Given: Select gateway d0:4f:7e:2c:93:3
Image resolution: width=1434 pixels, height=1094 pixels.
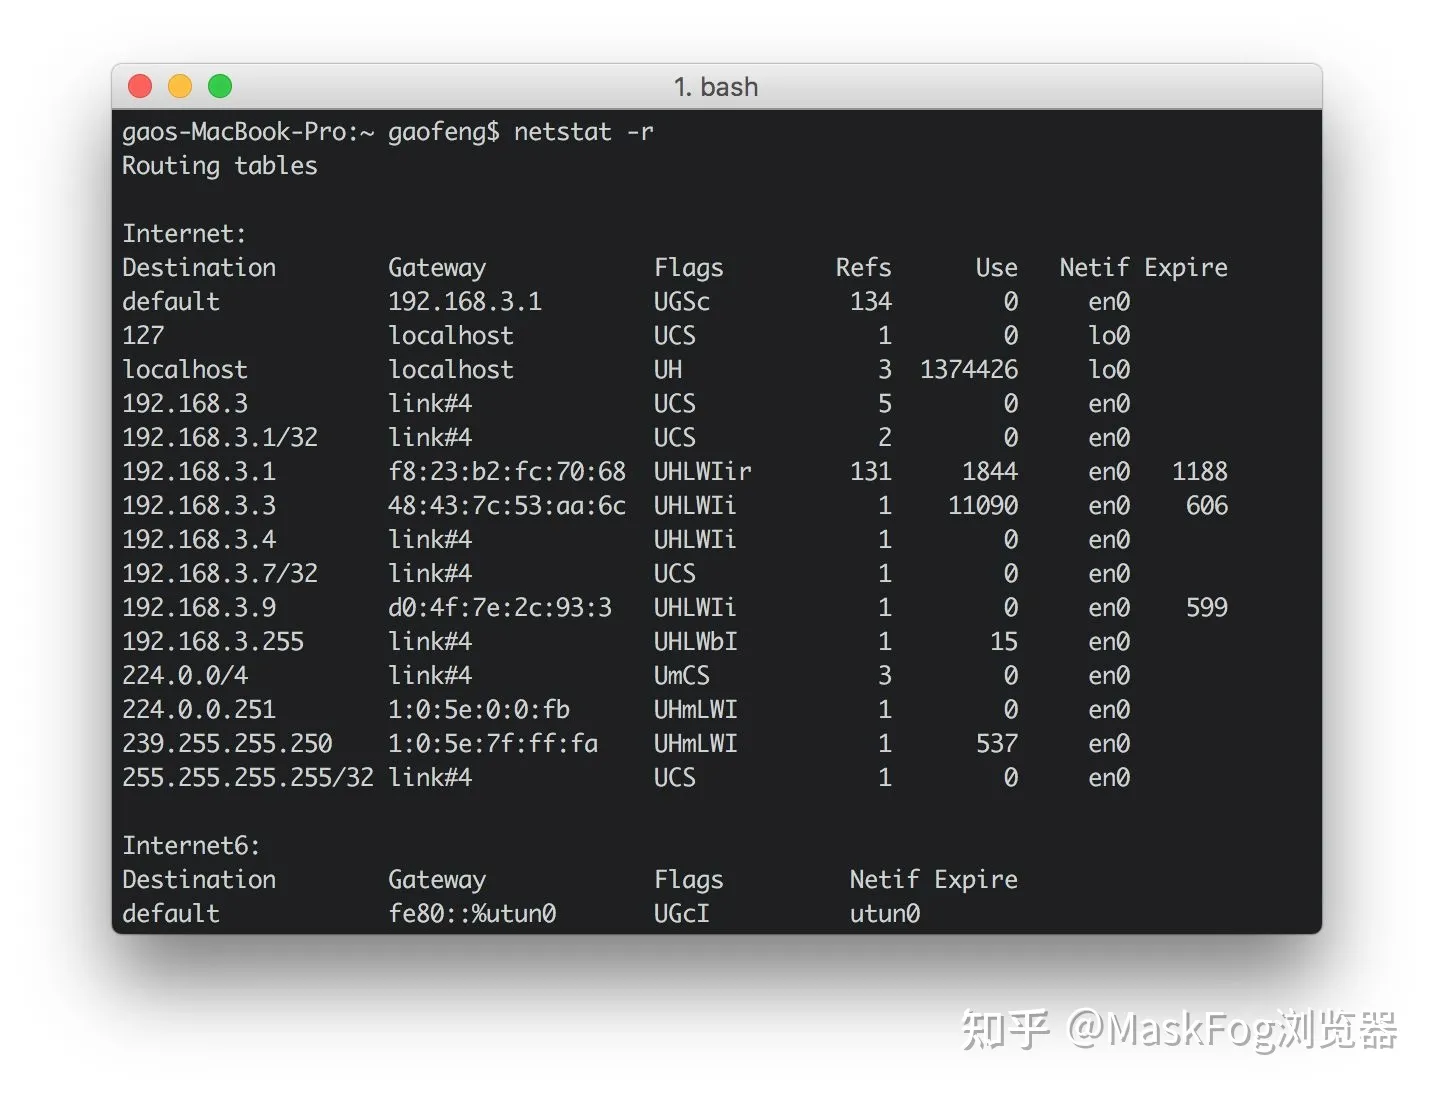Looking at the screenshot, I should 500,608.
